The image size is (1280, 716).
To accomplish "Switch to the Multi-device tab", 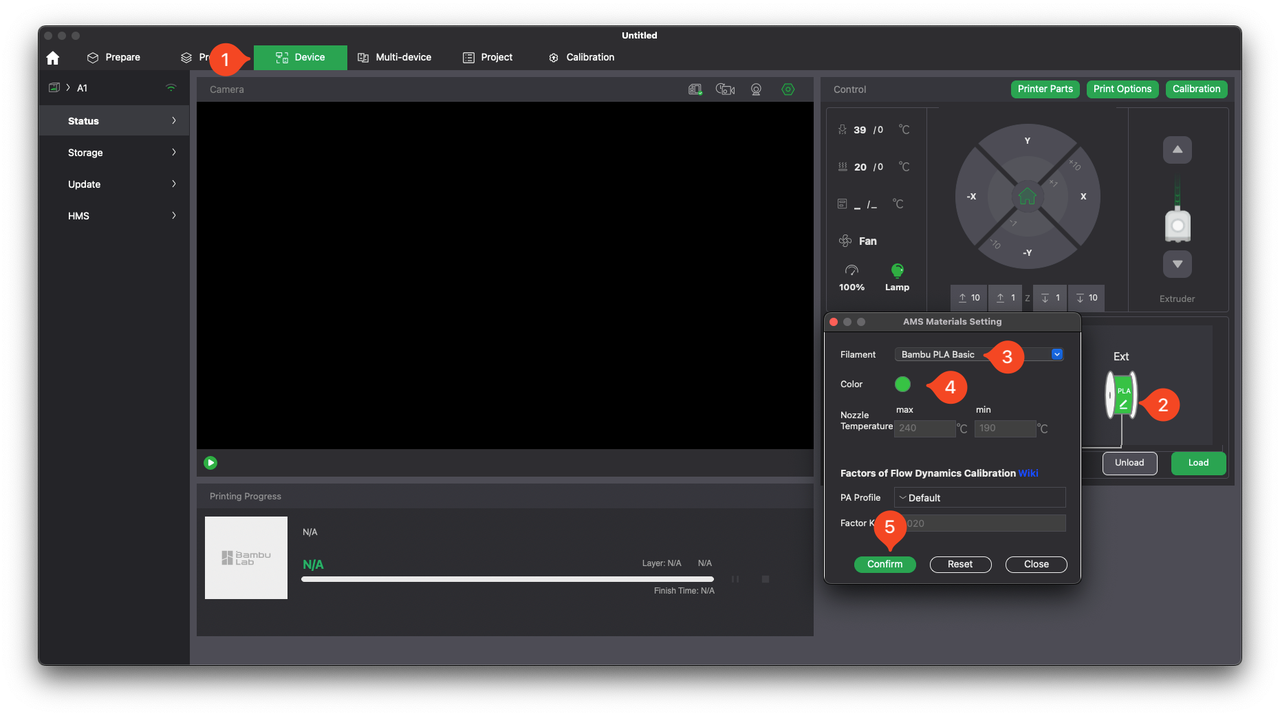I will point(395,58).
